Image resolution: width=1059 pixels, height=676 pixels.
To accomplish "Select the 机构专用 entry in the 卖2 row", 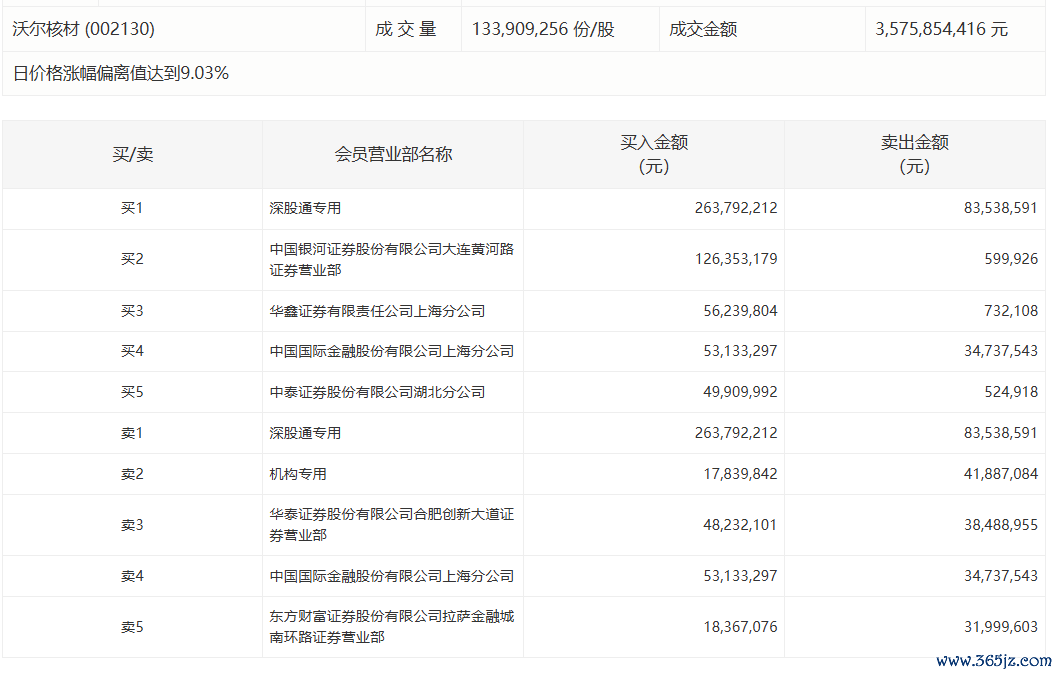I will (298, 474).
